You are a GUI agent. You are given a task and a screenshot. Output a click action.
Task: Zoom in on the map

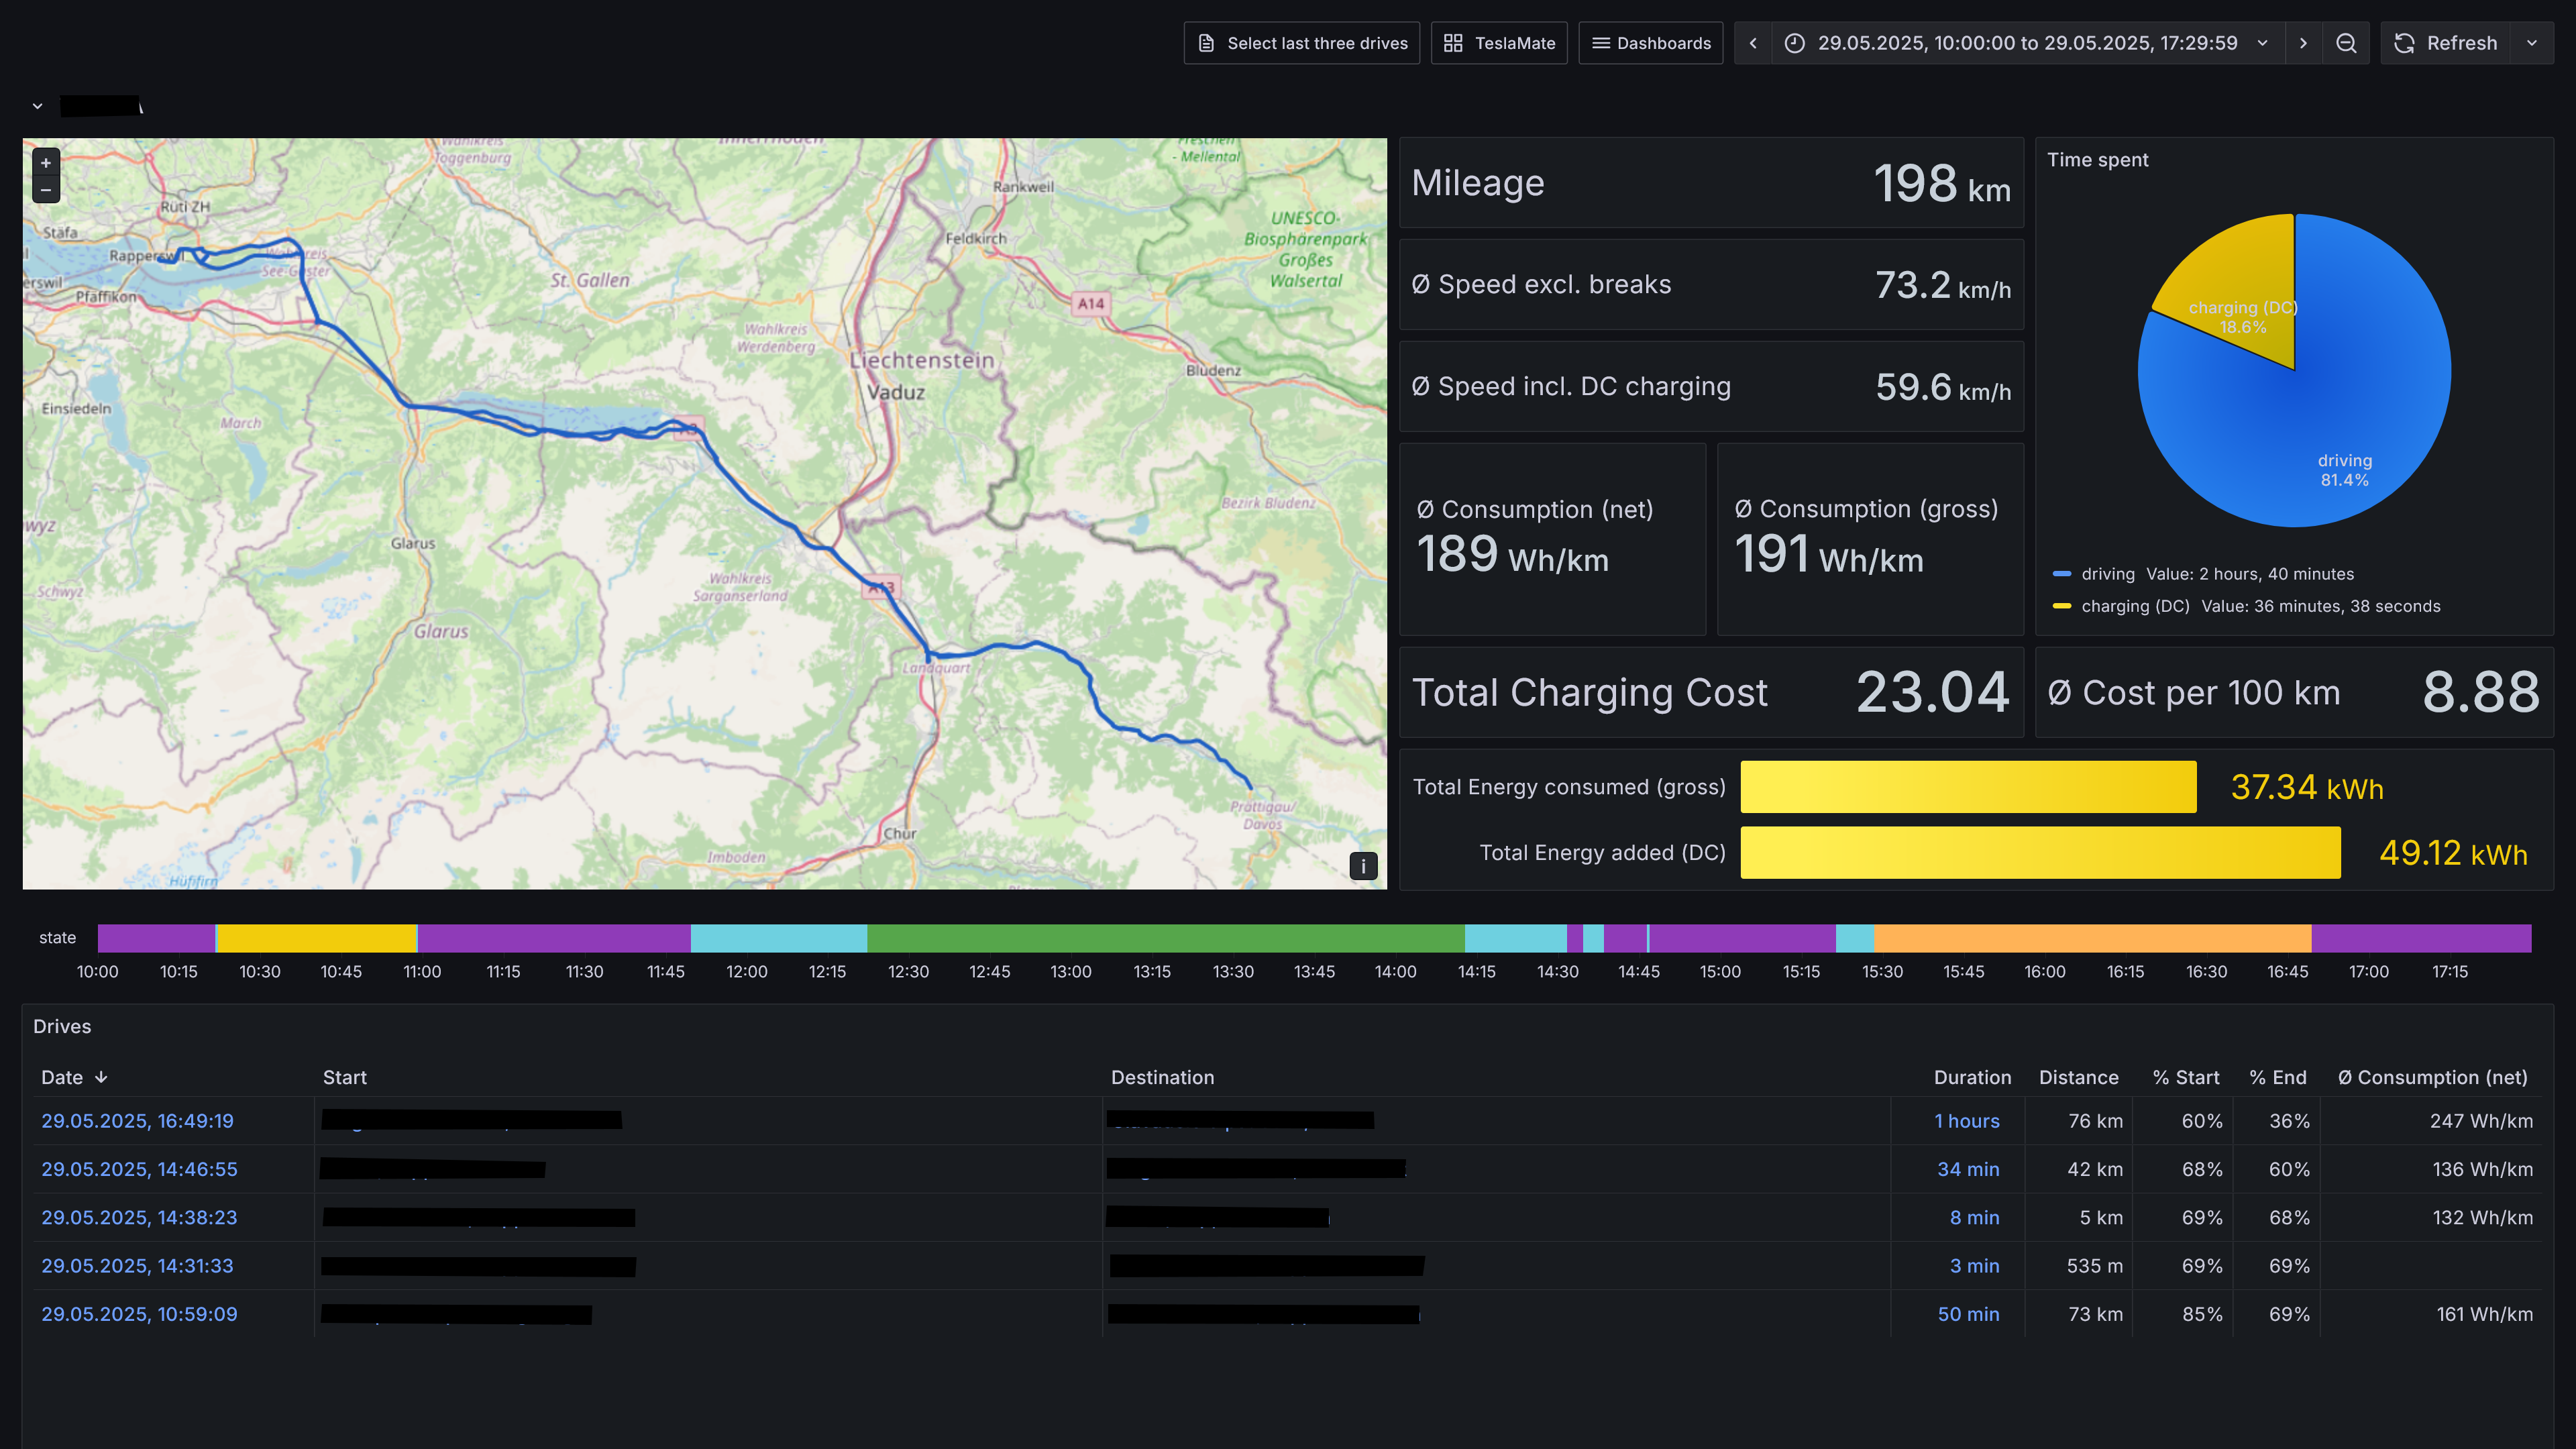tap(46, 163)
